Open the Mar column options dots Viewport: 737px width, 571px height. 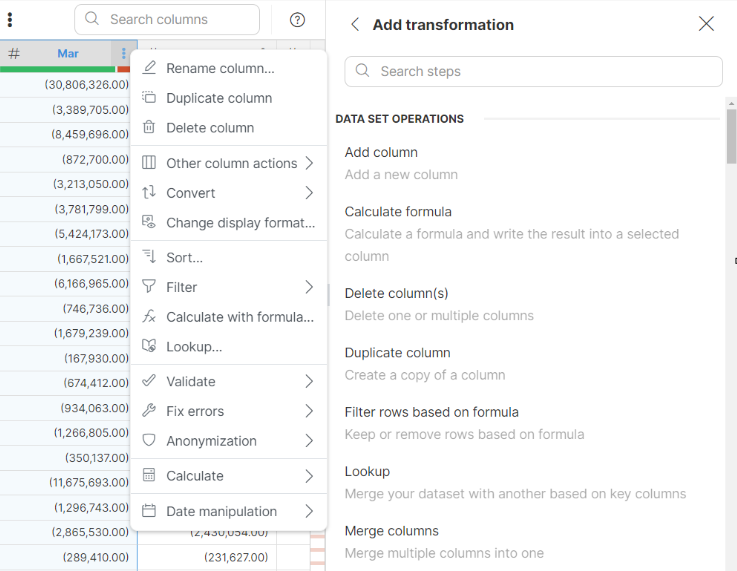point(124,54)
